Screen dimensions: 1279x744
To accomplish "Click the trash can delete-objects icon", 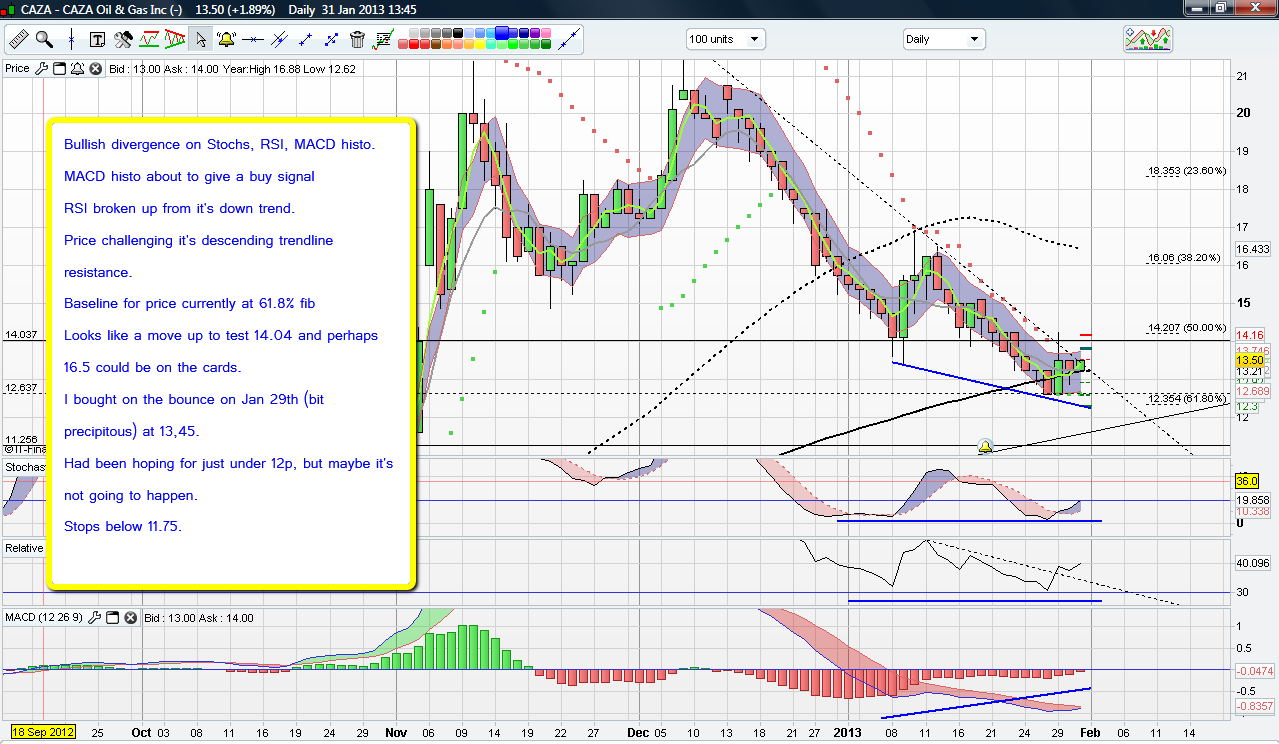I will point(357,40).
